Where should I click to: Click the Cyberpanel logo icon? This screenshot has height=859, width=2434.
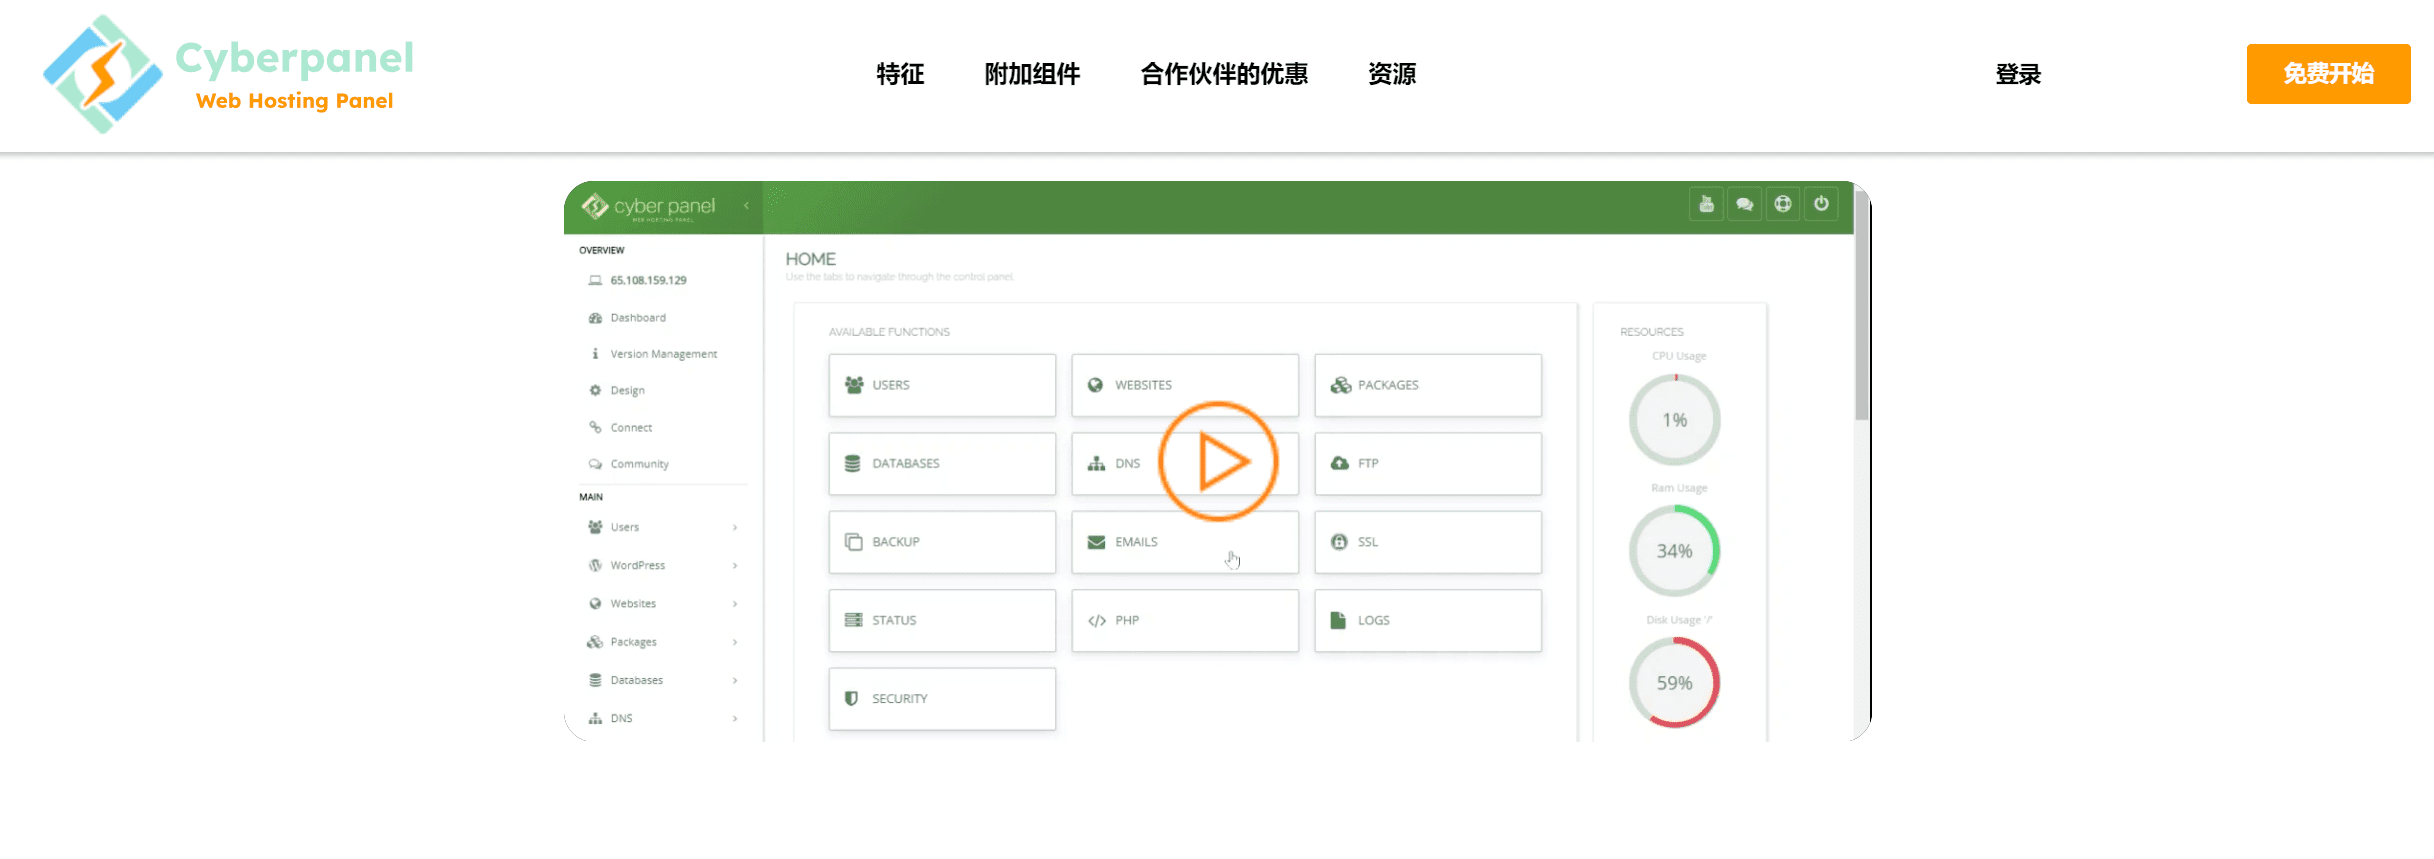(x=102, y=74)
